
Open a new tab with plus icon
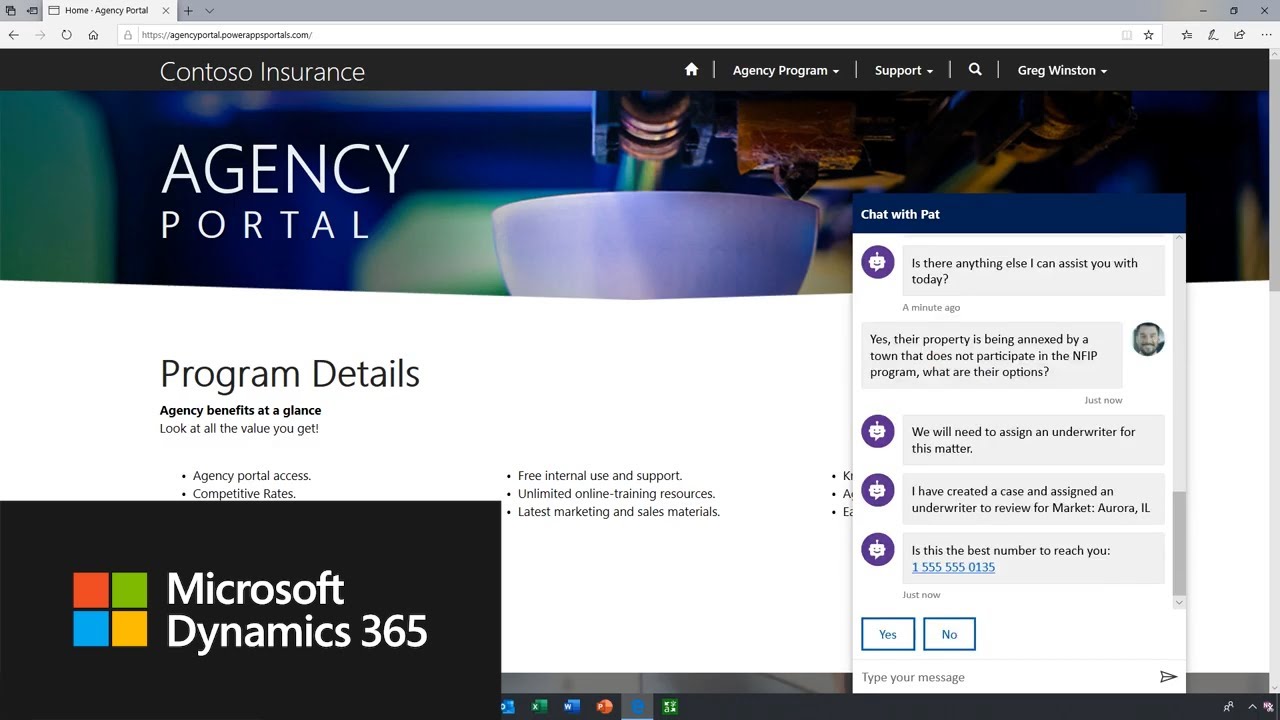point(188,11)
